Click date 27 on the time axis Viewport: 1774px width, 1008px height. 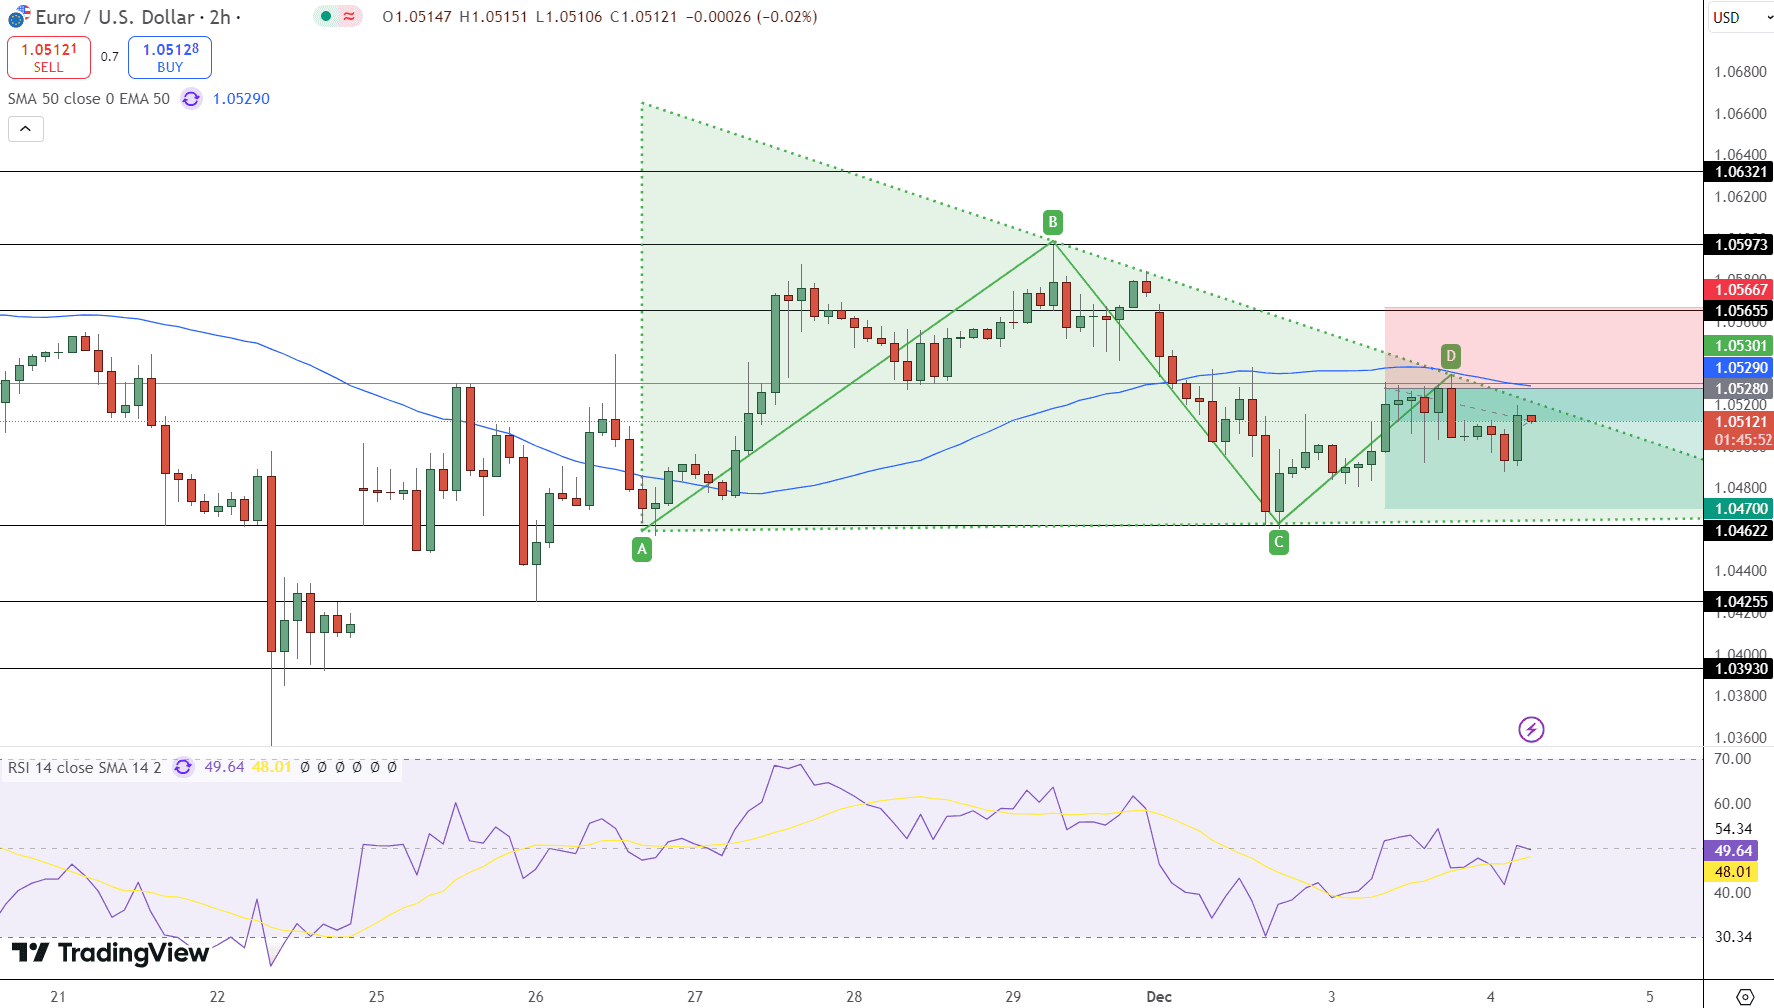[x=695, y=997]
